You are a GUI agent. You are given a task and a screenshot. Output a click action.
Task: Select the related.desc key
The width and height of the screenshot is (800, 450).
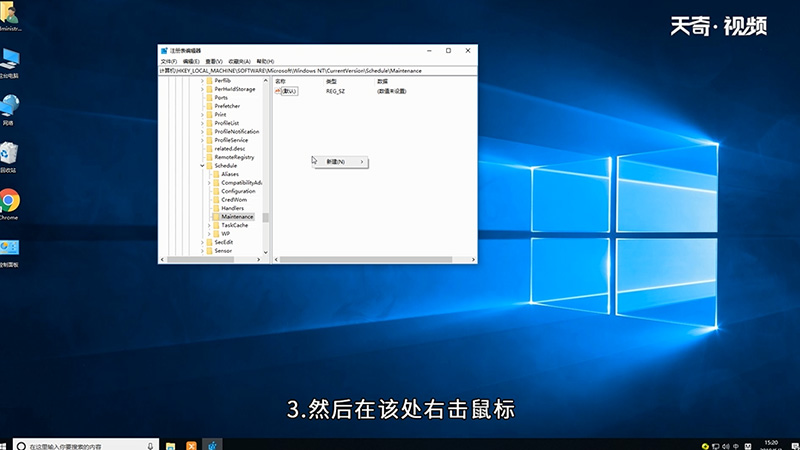[230, 148]
